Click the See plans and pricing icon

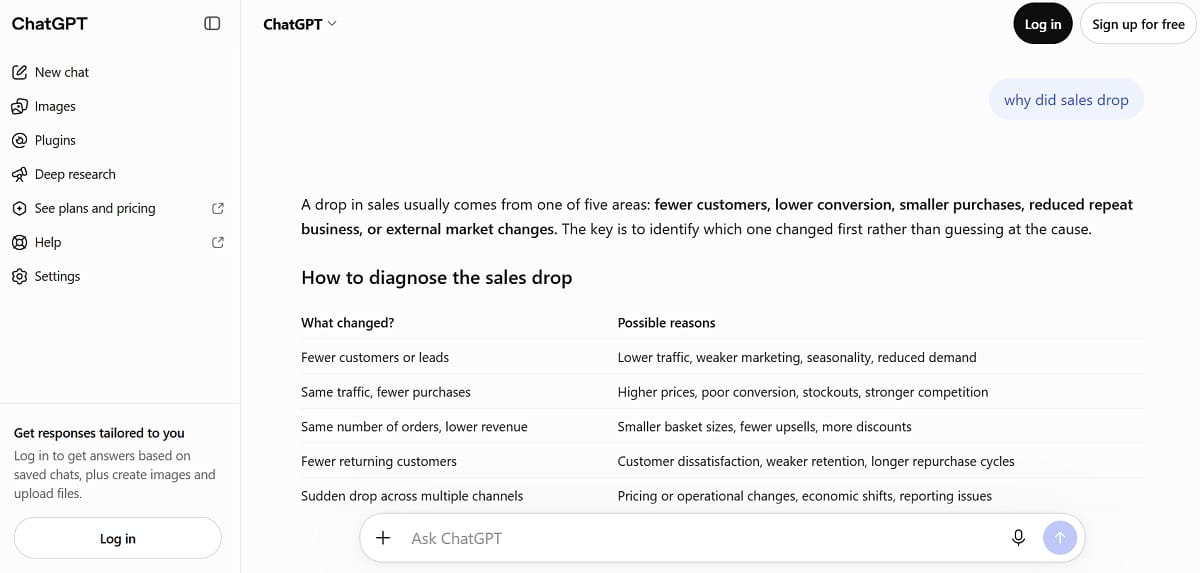point(19,208)
